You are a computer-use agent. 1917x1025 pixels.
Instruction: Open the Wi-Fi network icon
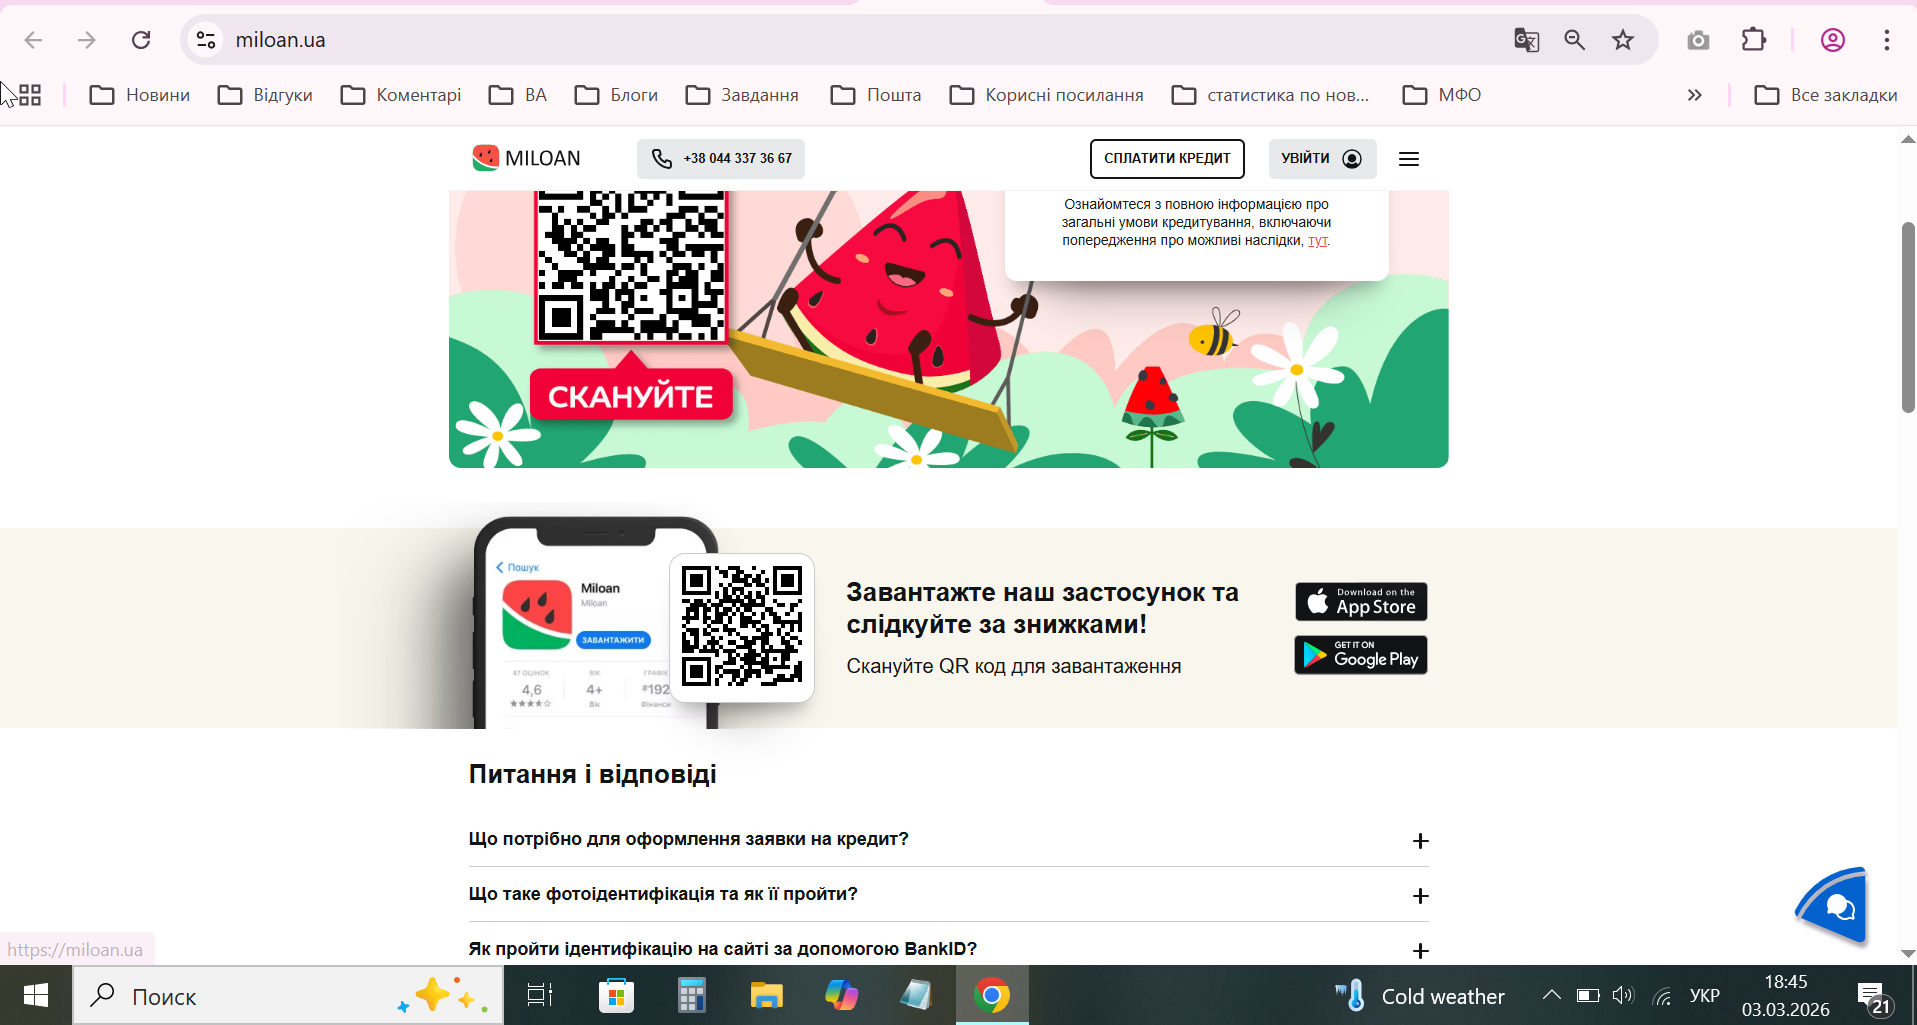tap(1662, 996)
